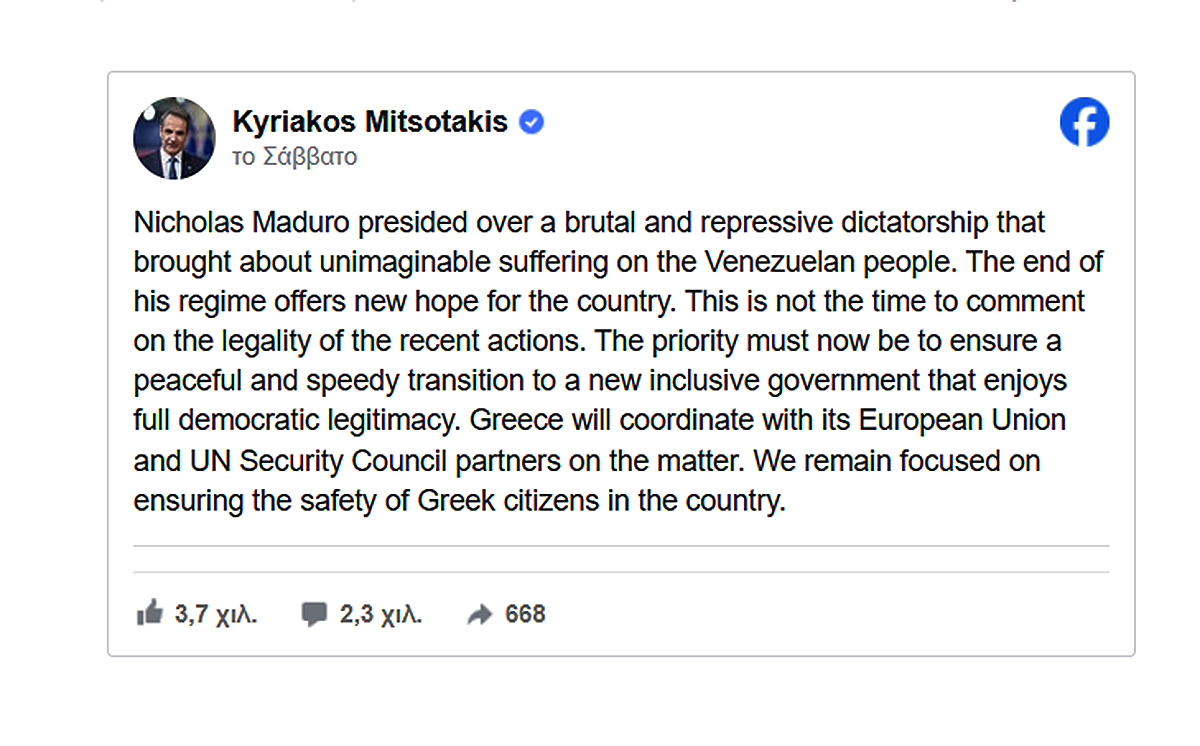View the 3,7 χιλ. likes count

216,614
